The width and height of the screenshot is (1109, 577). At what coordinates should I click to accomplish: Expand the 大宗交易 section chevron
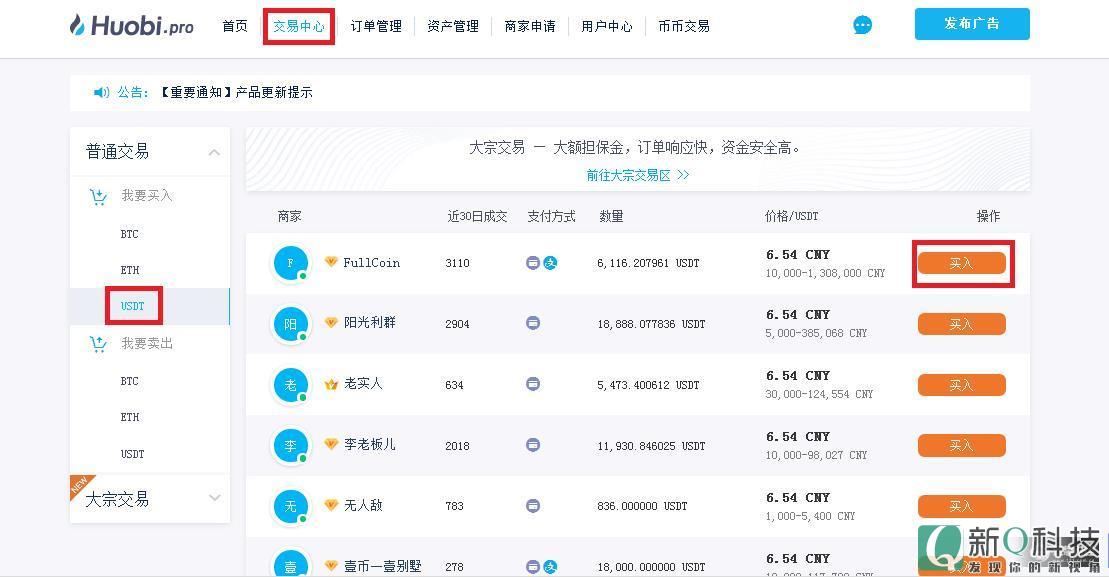click(x=214, y=498)
